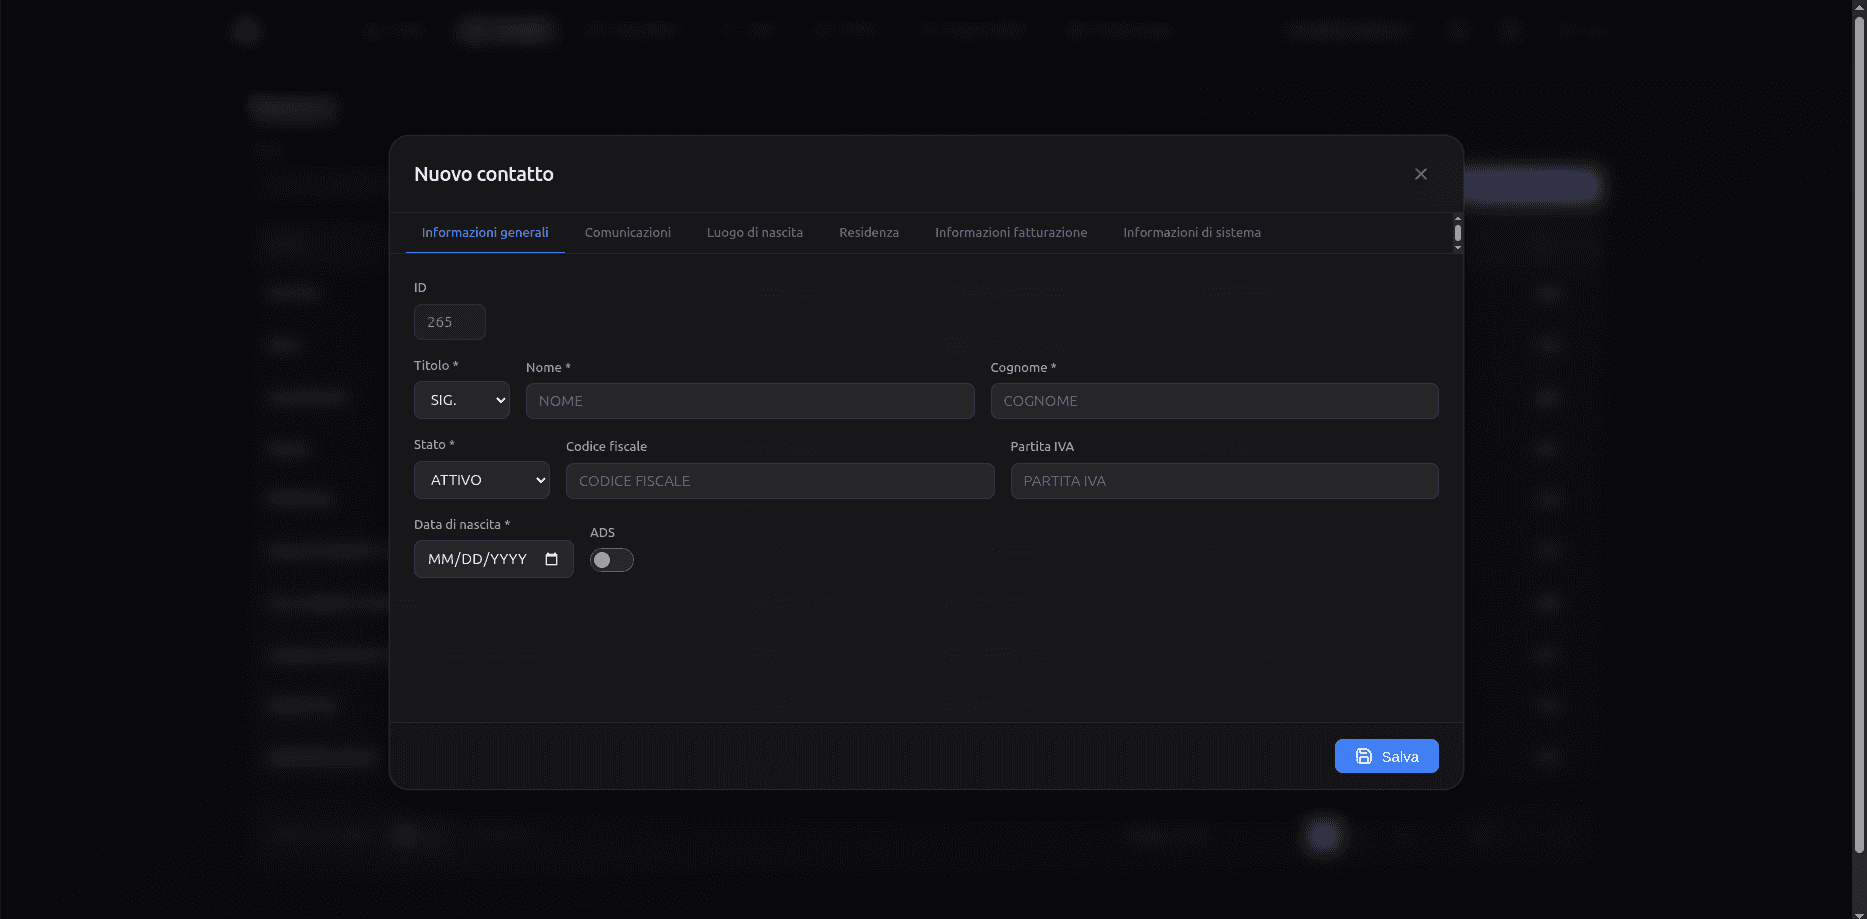
Task: Open the calendar picker for birth date
Action: click(551, 559)
